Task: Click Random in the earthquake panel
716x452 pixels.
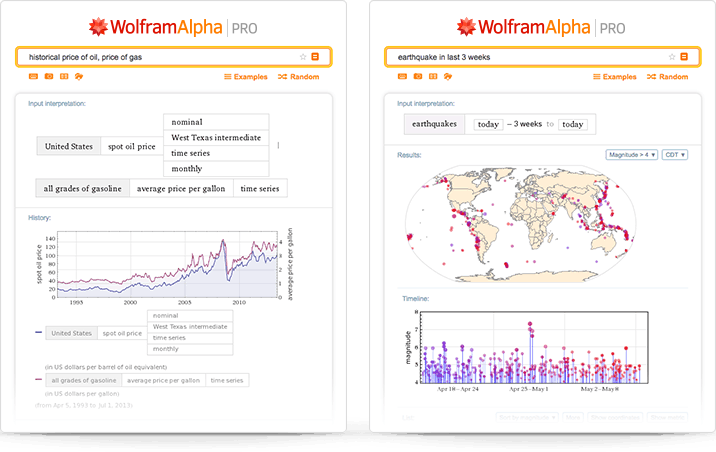Action: 666,76
